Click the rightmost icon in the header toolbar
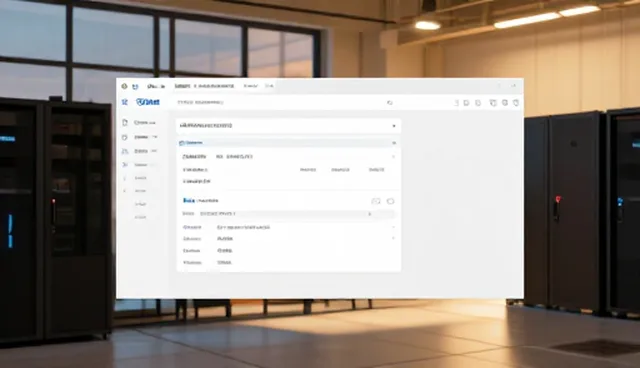Image resolution: width=640 pixels, height=368 pixels. pos(516,103)
